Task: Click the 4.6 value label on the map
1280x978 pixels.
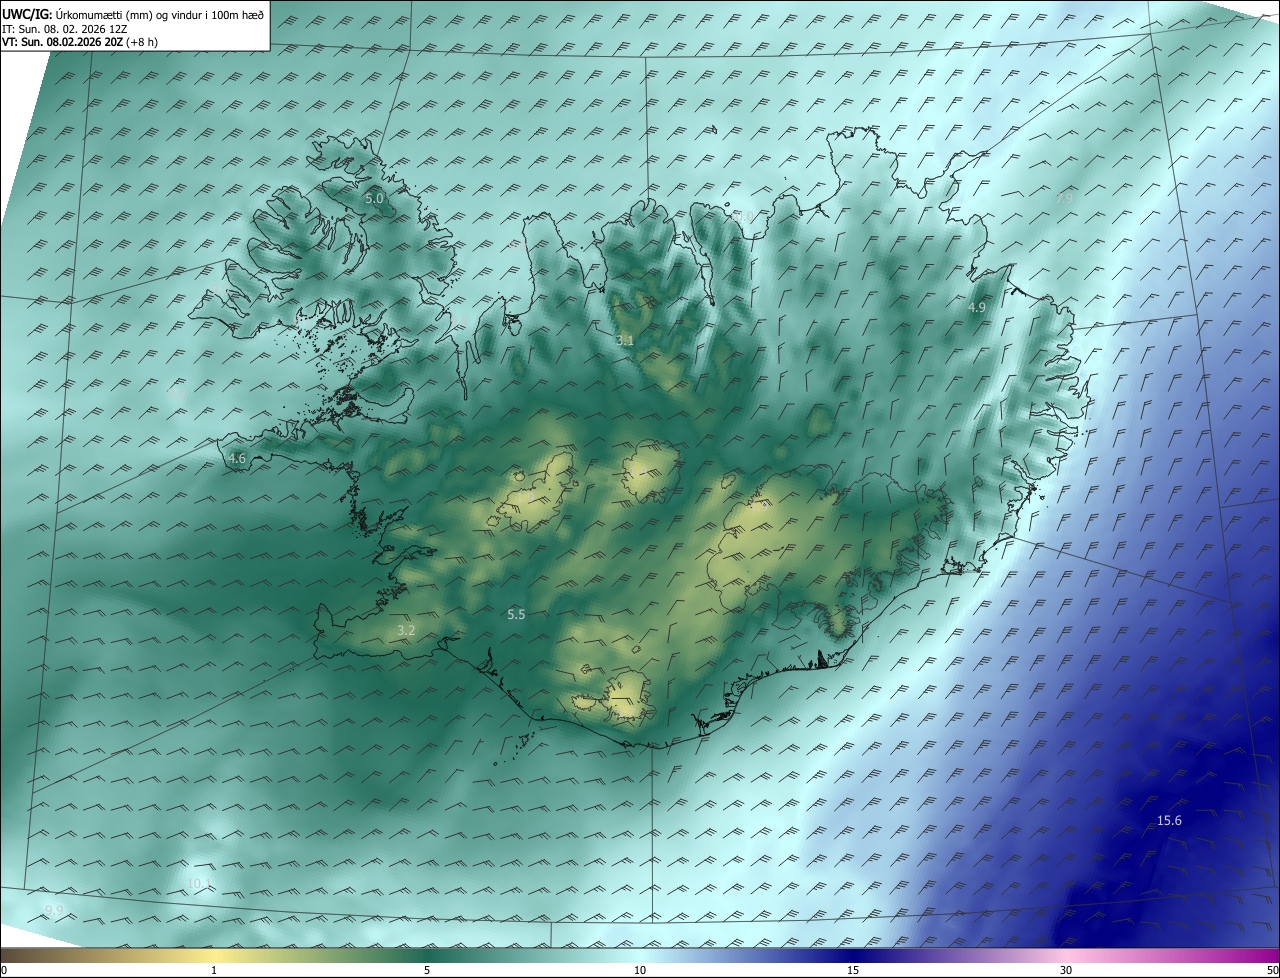Action: [237, 459]
